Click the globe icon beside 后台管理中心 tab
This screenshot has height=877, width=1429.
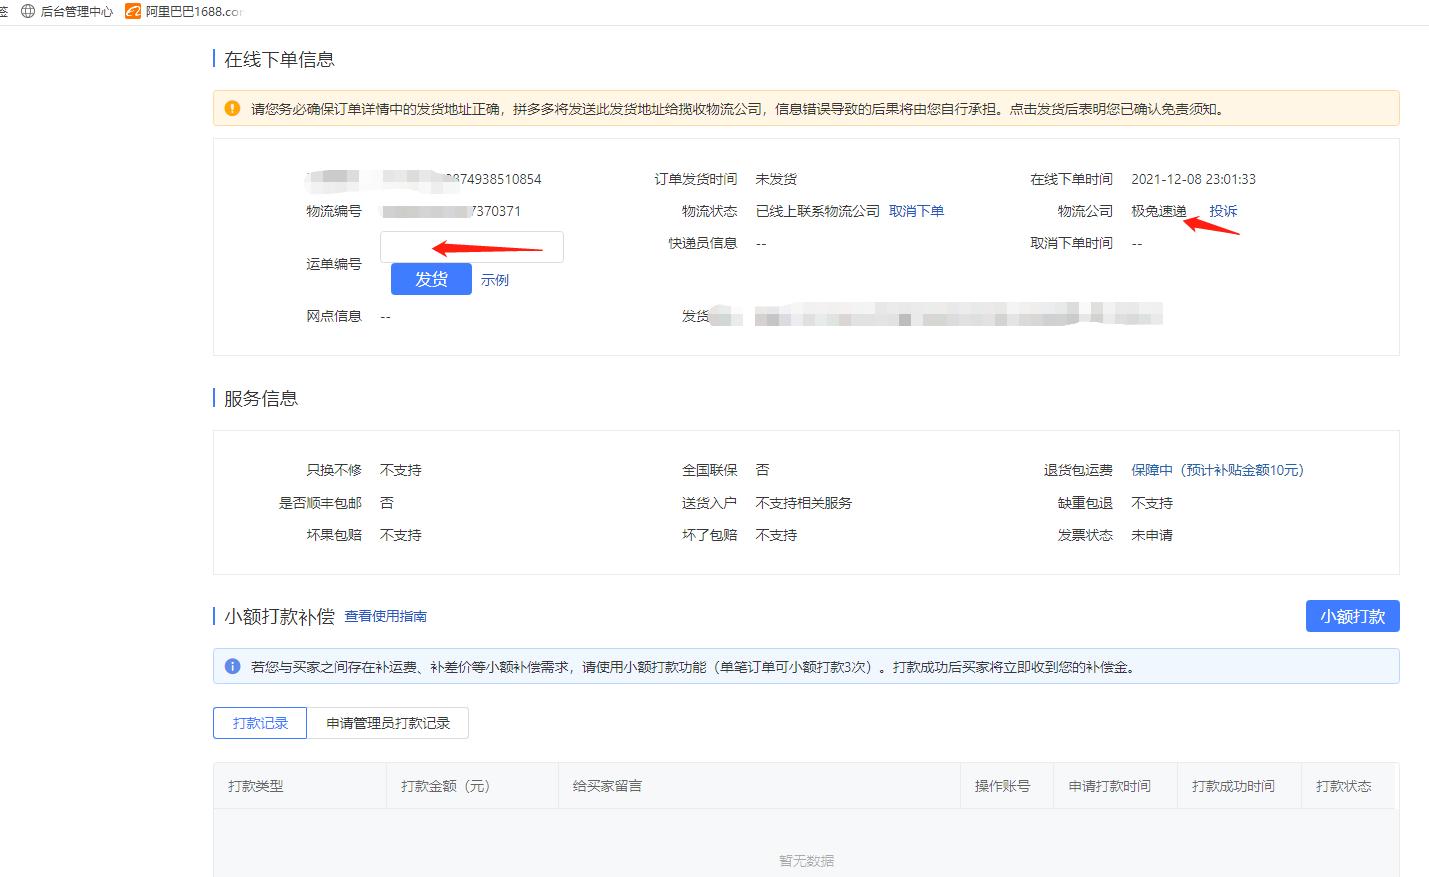pos(27,12)
